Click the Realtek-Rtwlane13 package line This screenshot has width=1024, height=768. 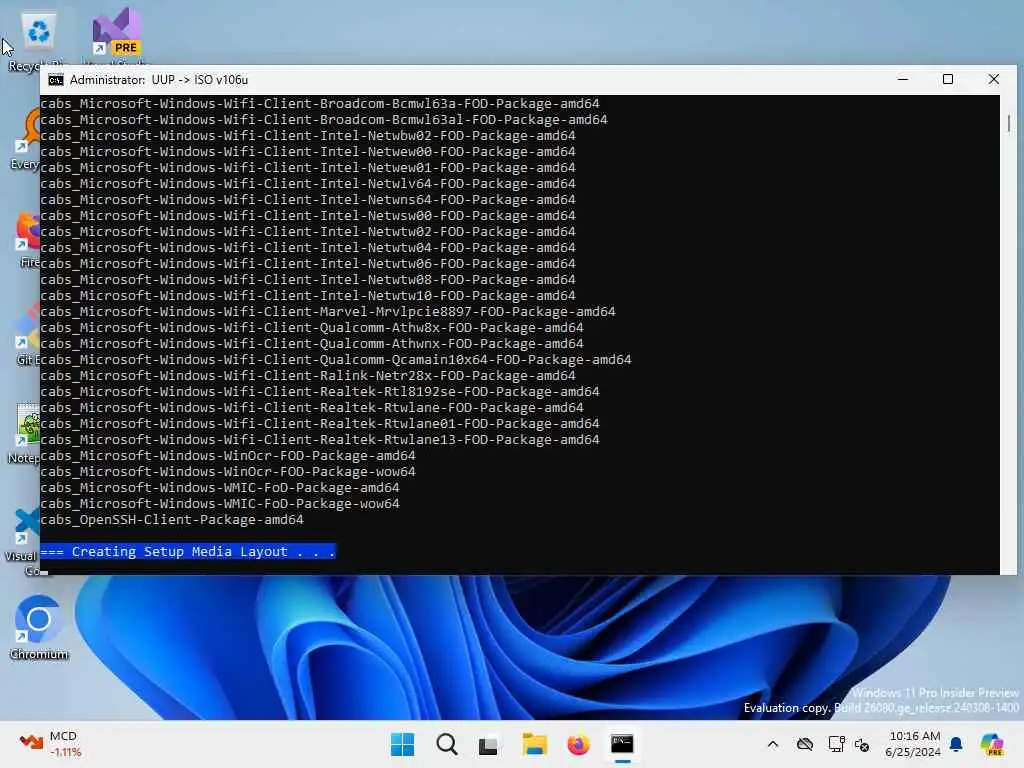pos(320,440)
